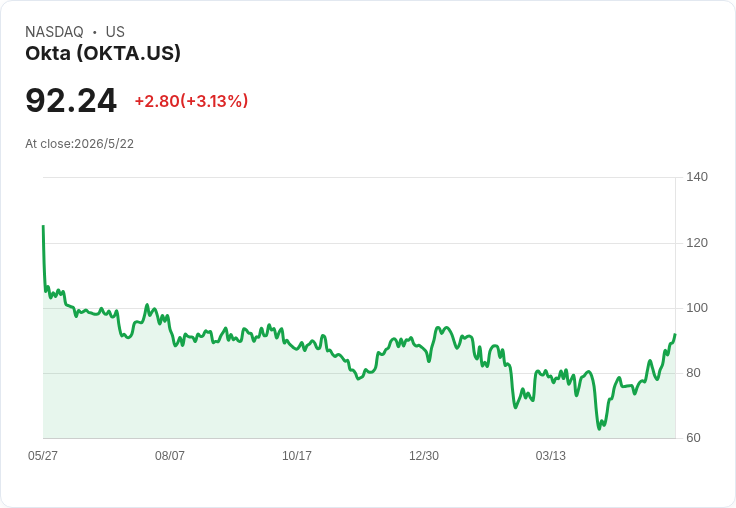The image size is (736, 508).
Task: Click the 140 price axis label
Action: (697, 177)
